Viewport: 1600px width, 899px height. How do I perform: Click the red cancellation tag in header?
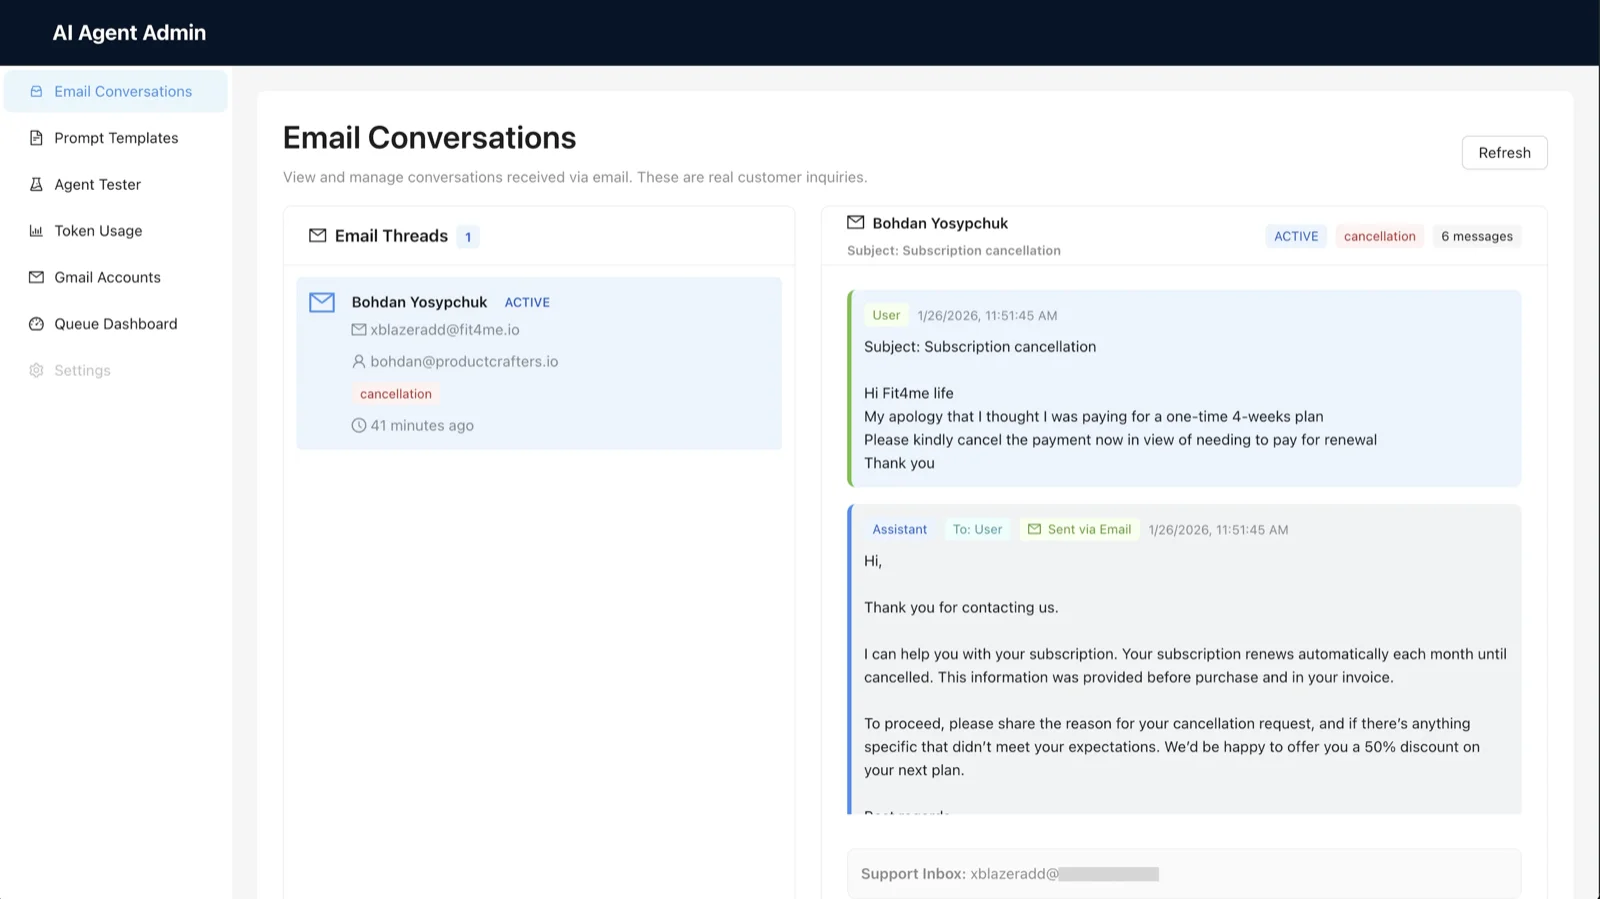(x=1379, y=237)
